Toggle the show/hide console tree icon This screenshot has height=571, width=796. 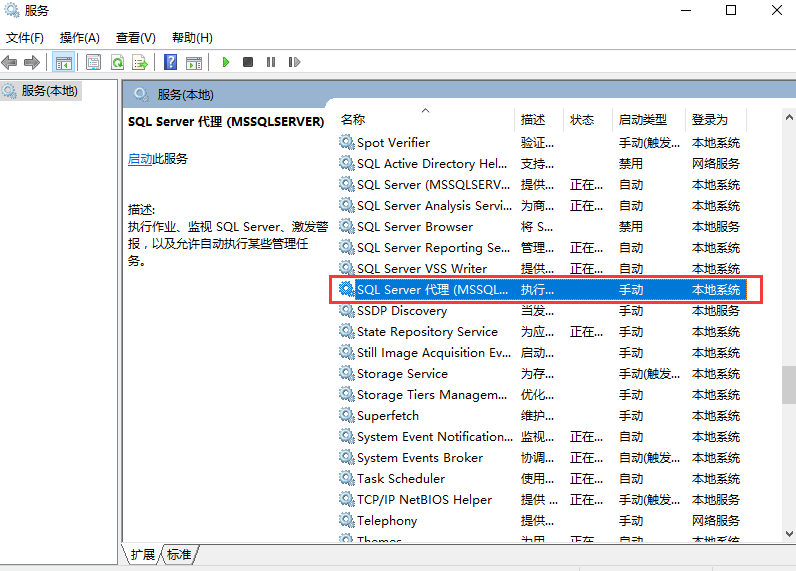63,62
